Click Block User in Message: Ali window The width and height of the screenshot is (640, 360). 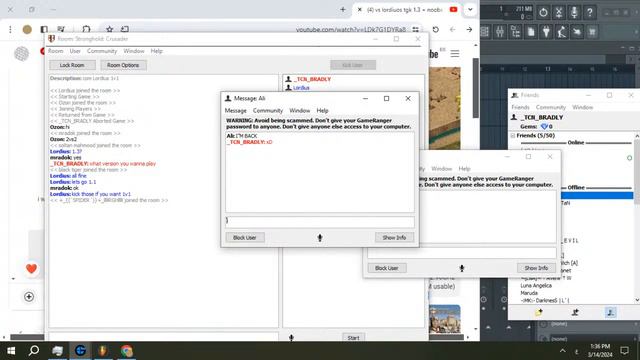click(244, 238)
